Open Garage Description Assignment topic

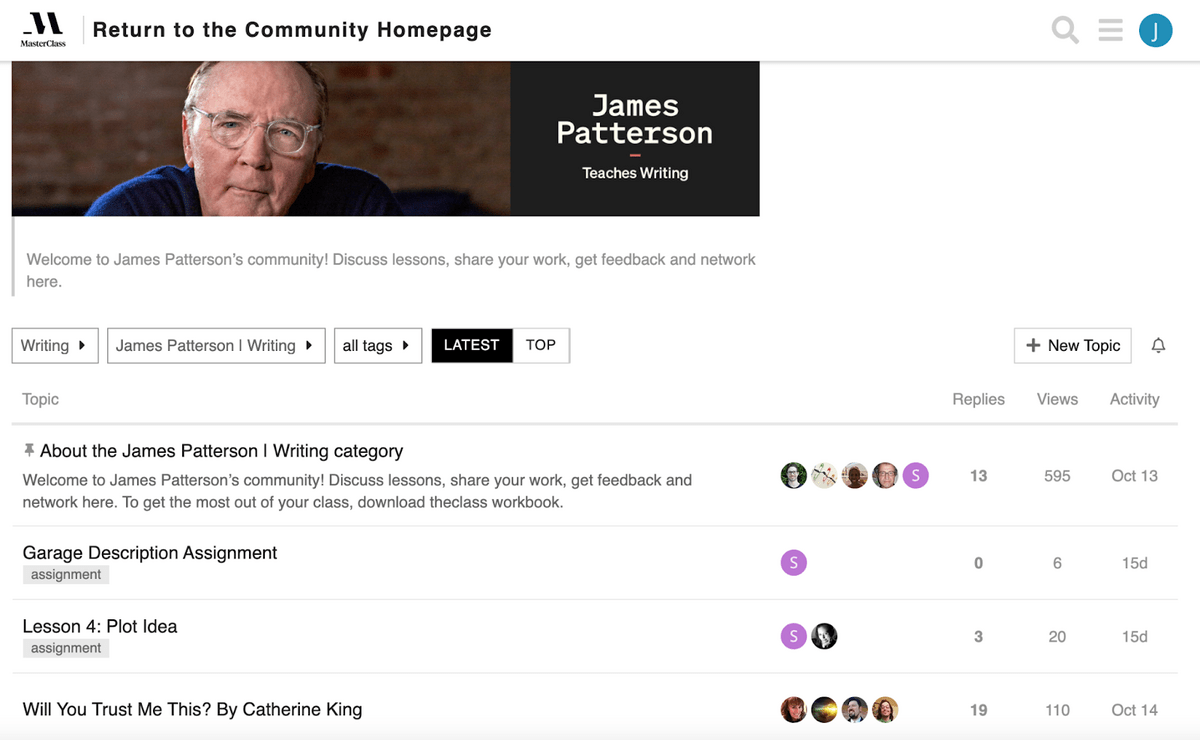pos(150,553)
